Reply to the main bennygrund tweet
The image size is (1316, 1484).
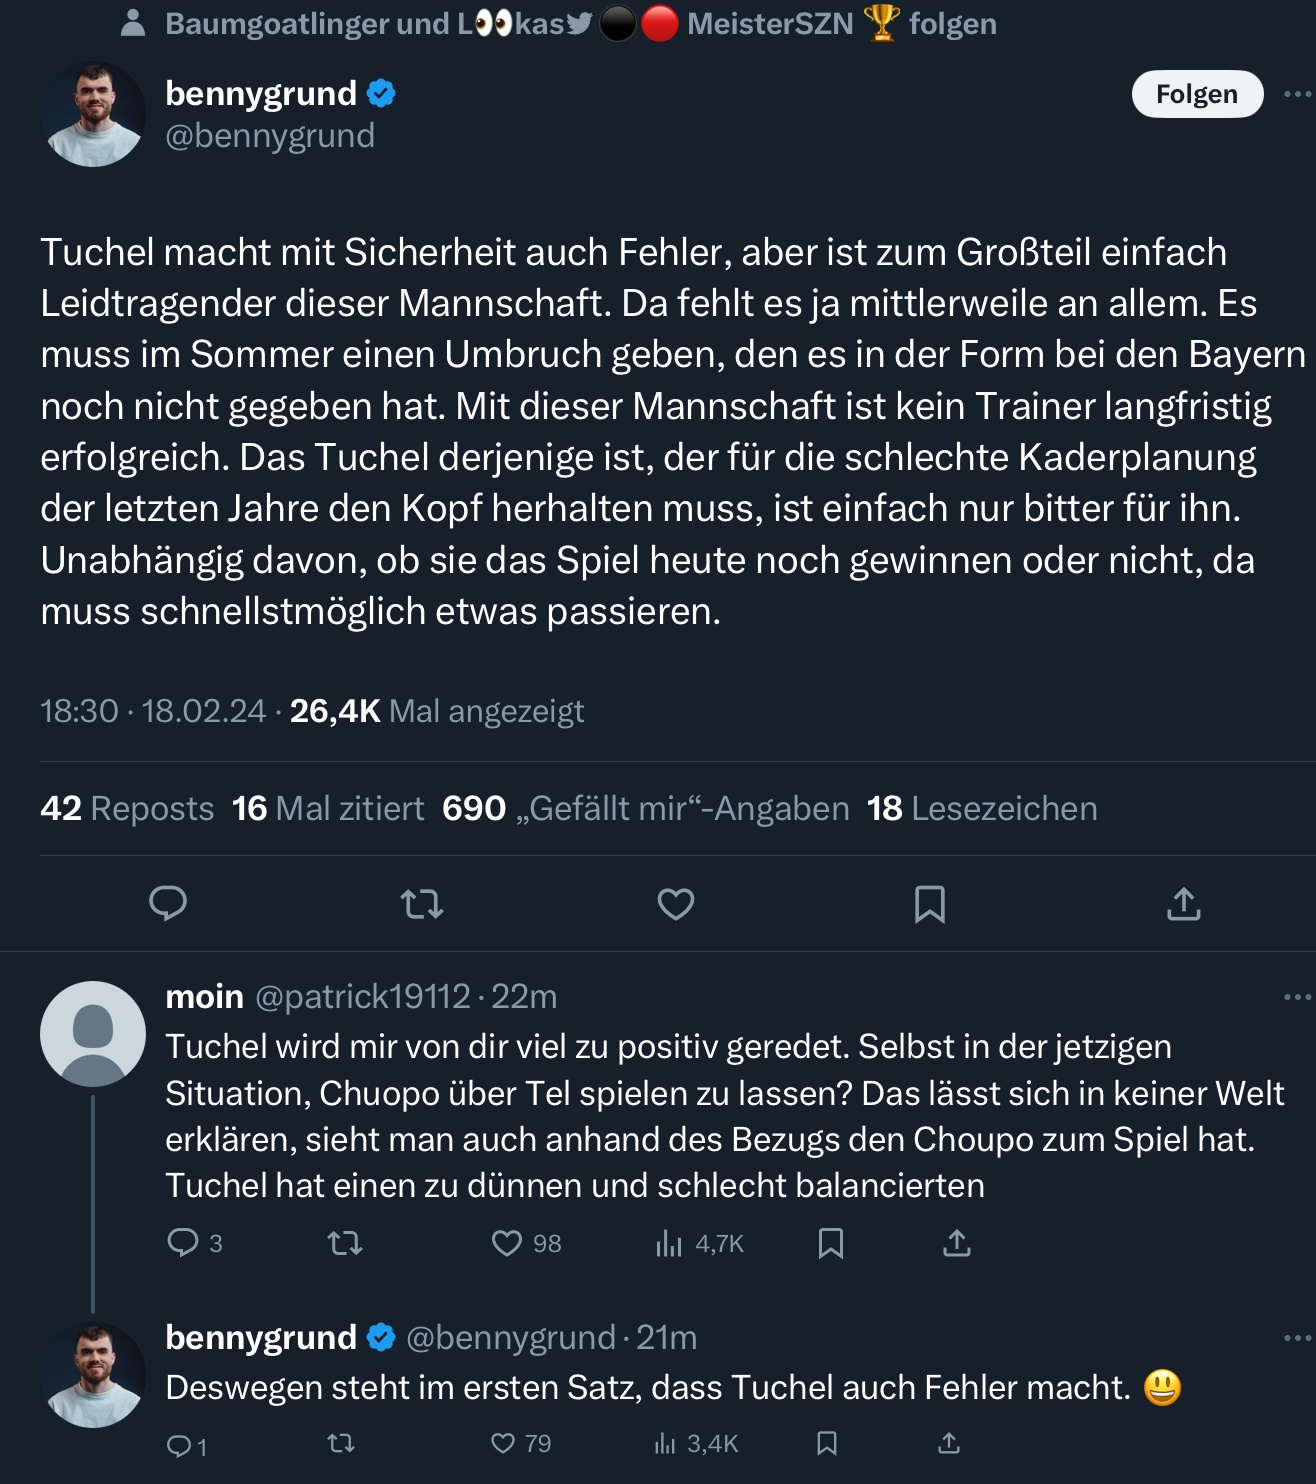tap(168, 903)
